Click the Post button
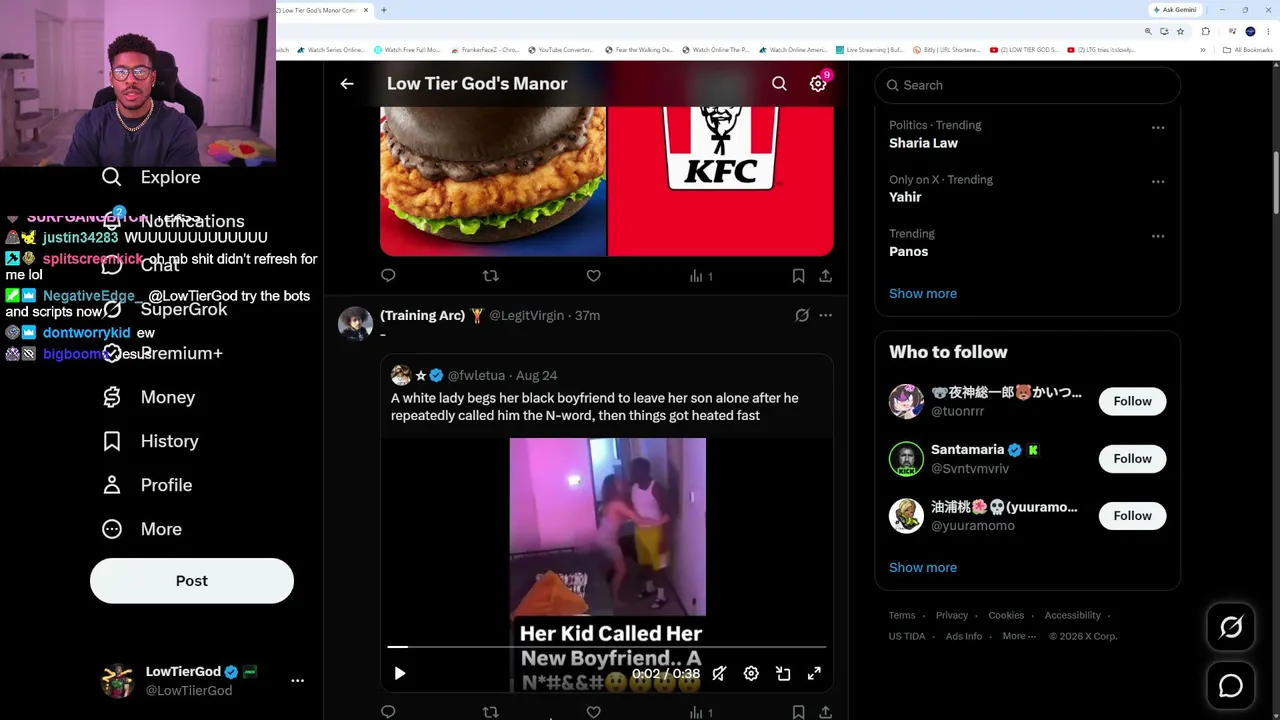Image resolution: width=1280 pixels, height=720 pixels. click(x=192, y=581)
